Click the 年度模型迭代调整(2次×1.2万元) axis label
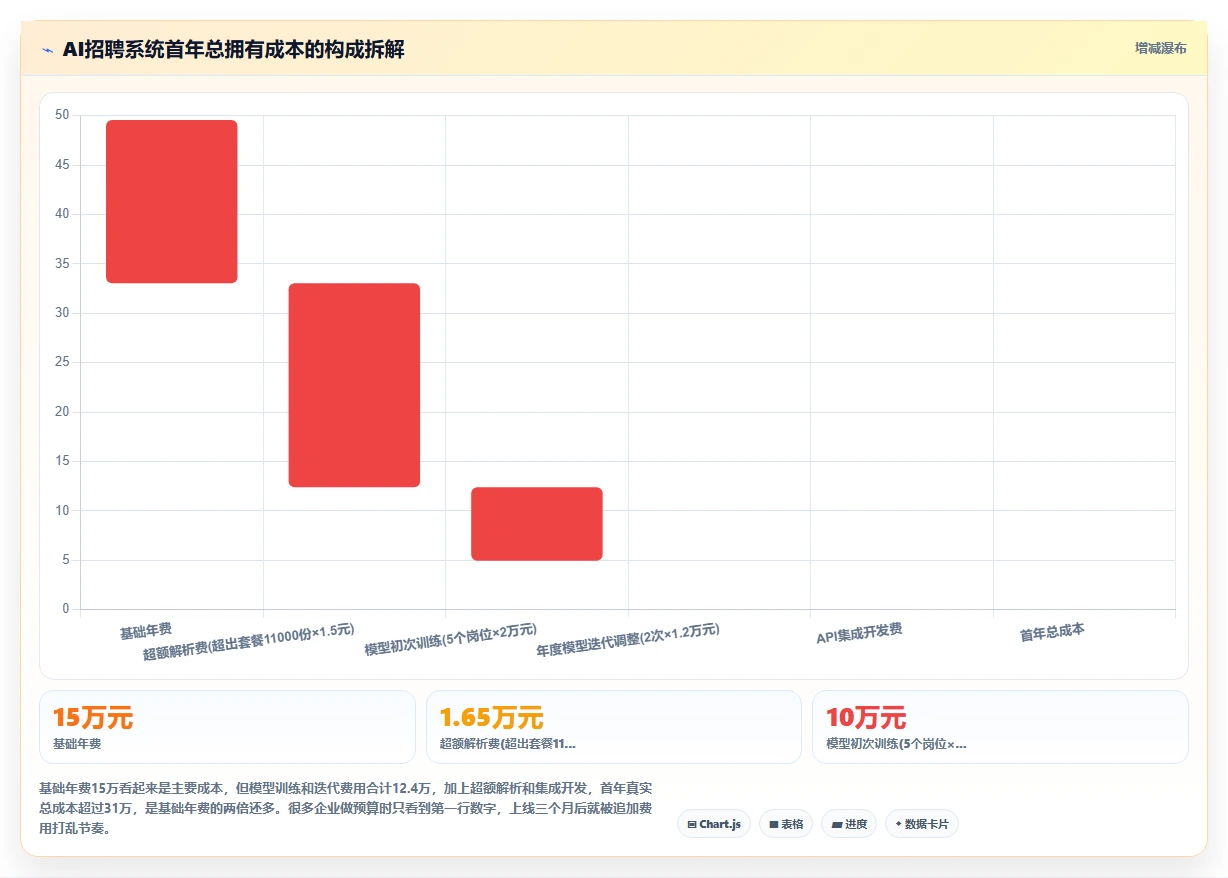This screenshot has width=1228, height=878. pyautogui.click(x=628, y=640)
